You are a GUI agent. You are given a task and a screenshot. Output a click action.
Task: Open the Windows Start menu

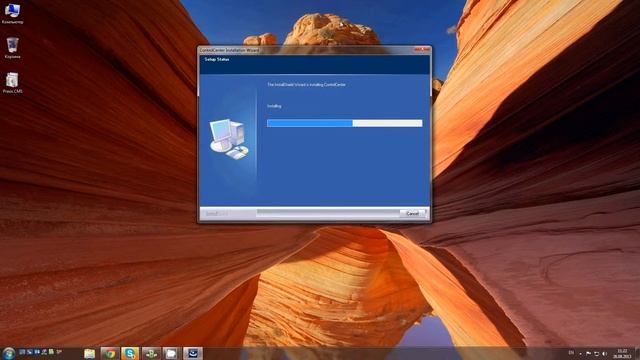pos(9,353)
